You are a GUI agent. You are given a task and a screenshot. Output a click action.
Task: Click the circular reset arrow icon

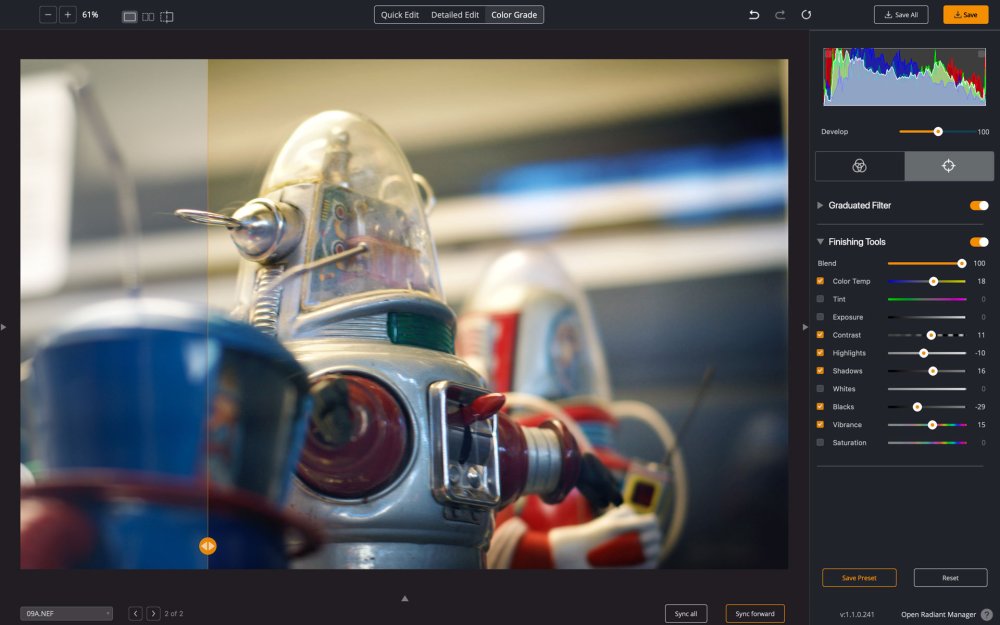tap(806, 15)
